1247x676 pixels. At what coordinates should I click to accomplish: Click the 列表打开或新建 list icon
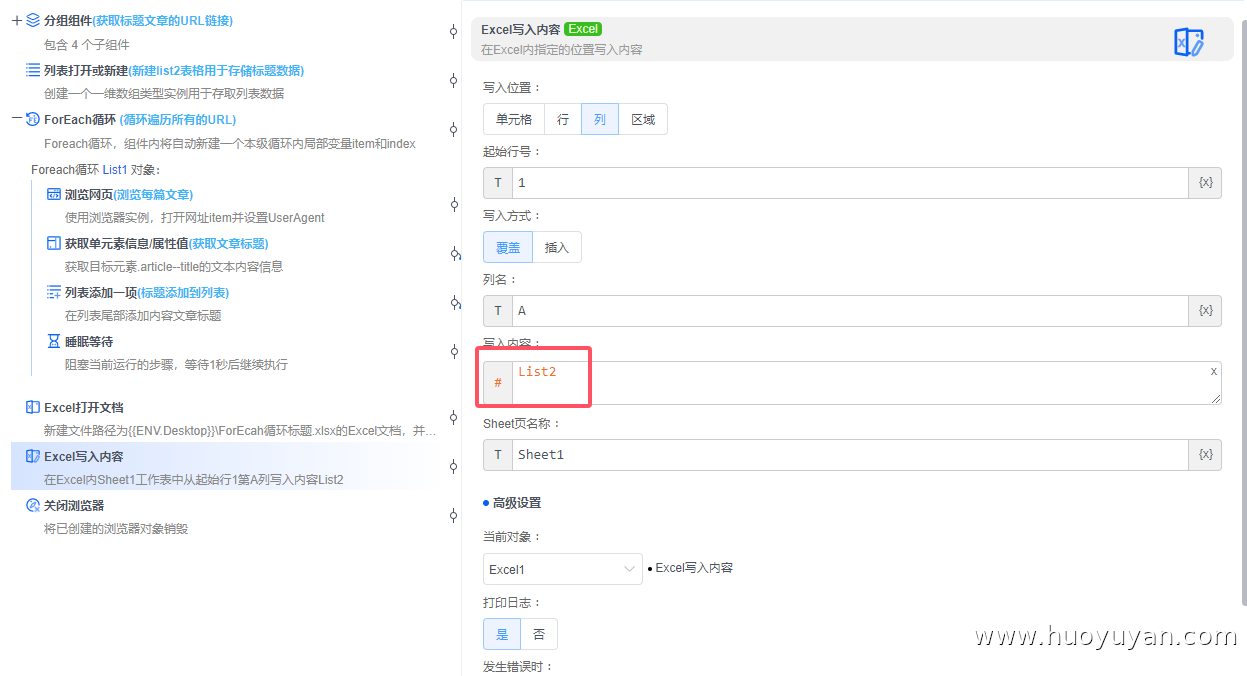point(33,70)
